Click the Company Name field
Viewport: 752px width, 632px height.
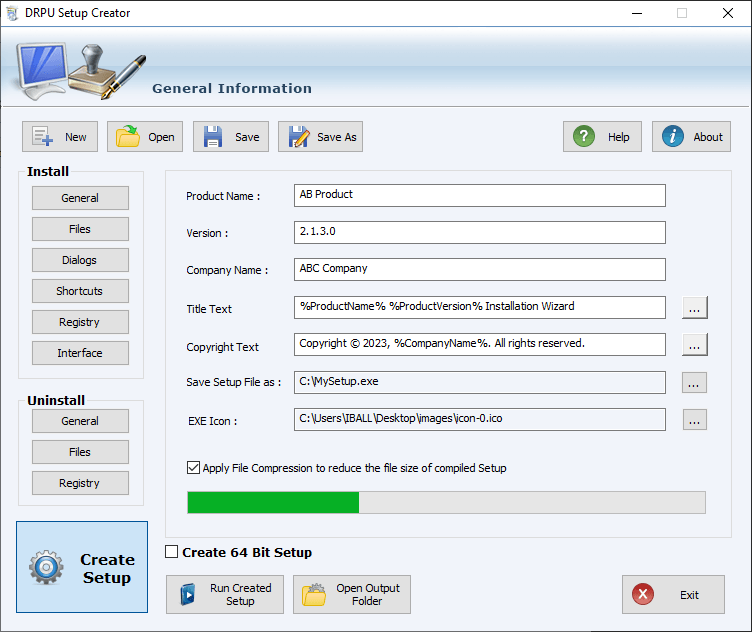[480, 269]
